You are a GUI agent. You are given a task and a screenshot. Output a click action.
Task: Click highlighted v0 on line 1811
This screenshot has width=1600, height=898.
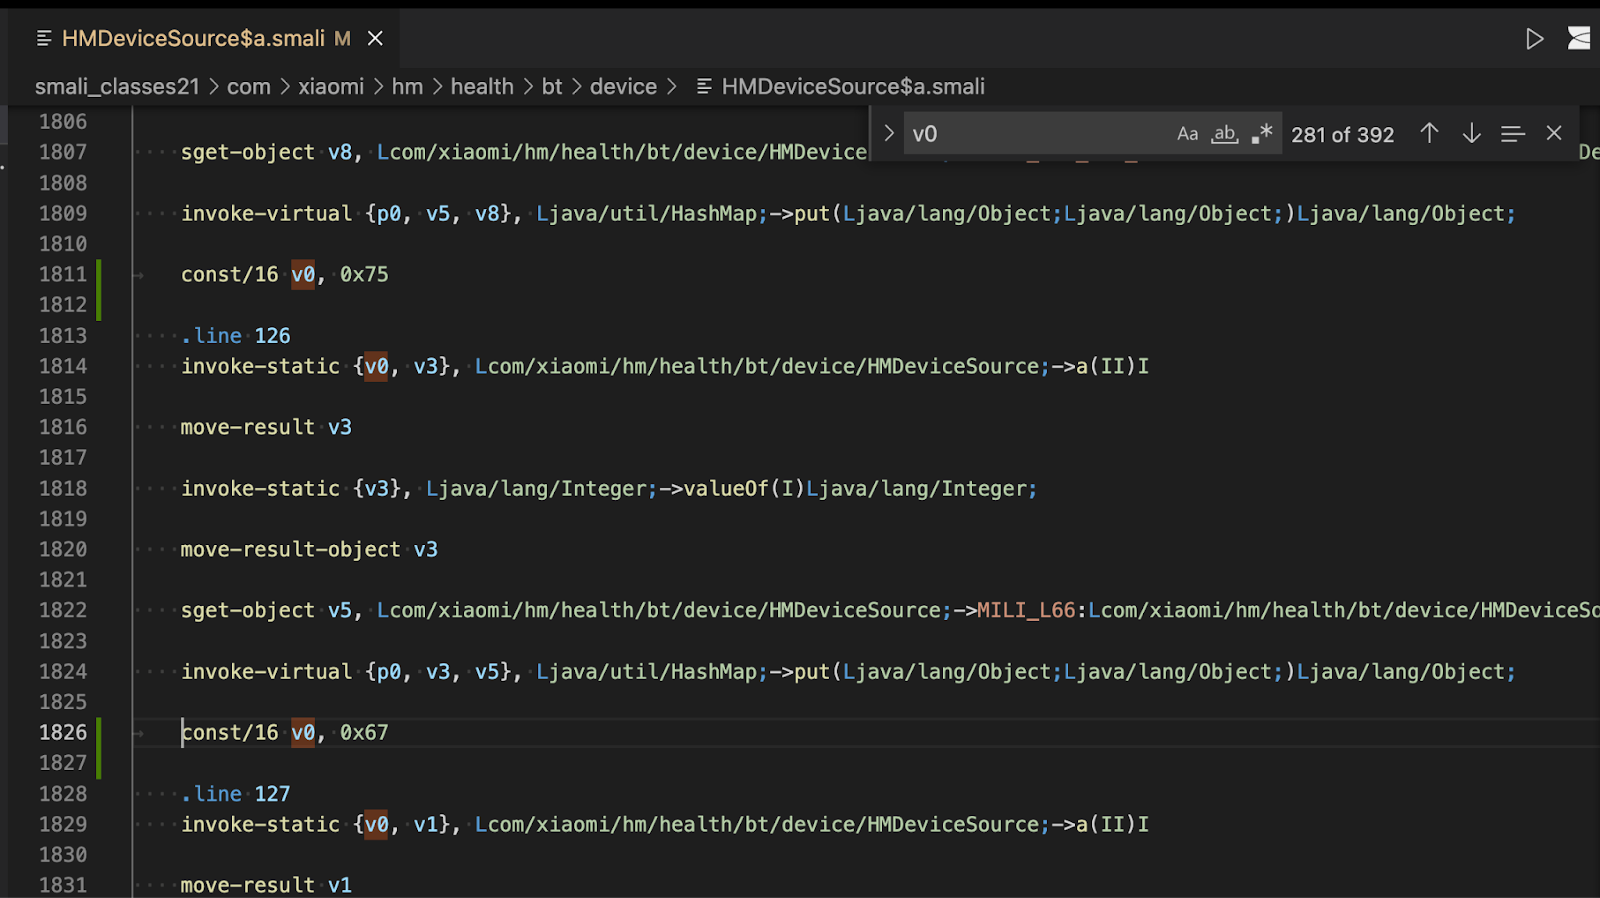click(303, 274)
